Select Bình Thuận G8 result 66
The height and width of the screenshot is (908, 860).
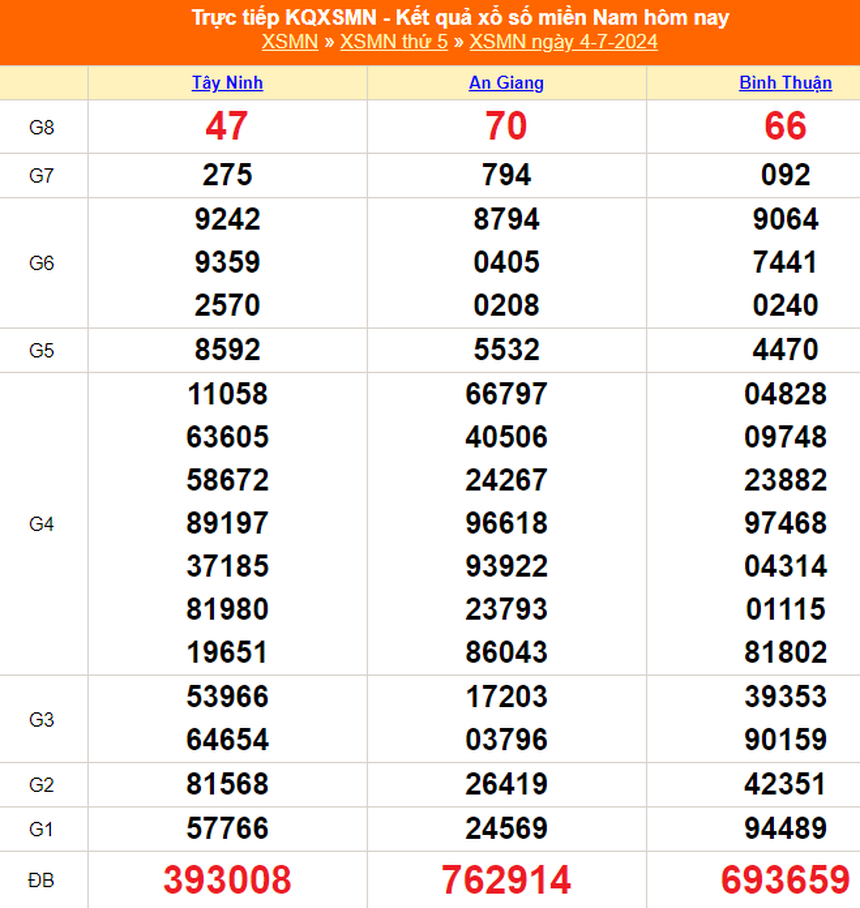pyautogui.click(x=785, y=127)
